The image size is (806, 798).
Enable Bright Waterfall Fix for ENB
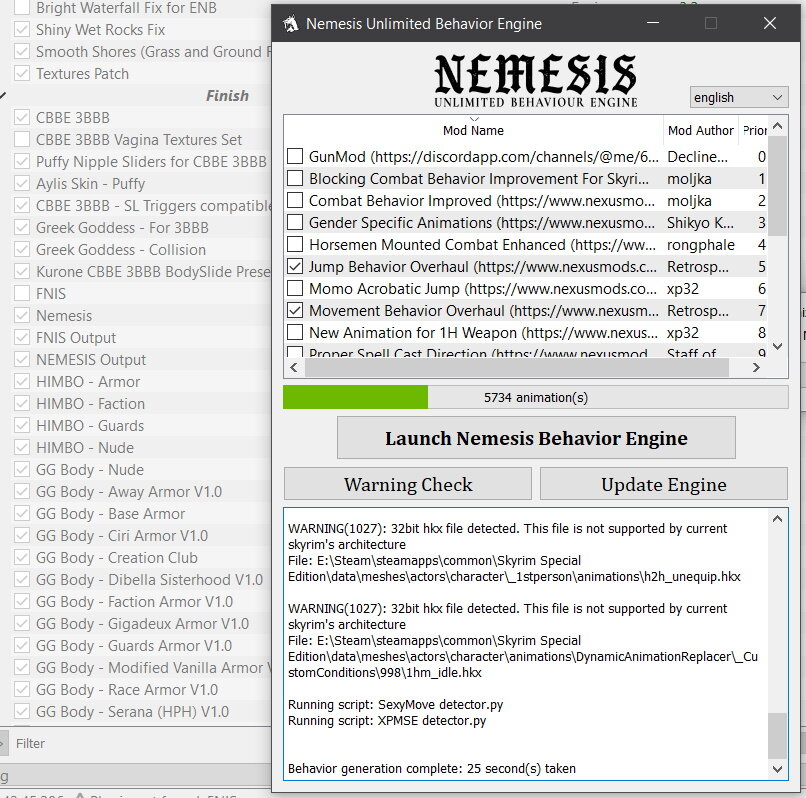(22, 7)
